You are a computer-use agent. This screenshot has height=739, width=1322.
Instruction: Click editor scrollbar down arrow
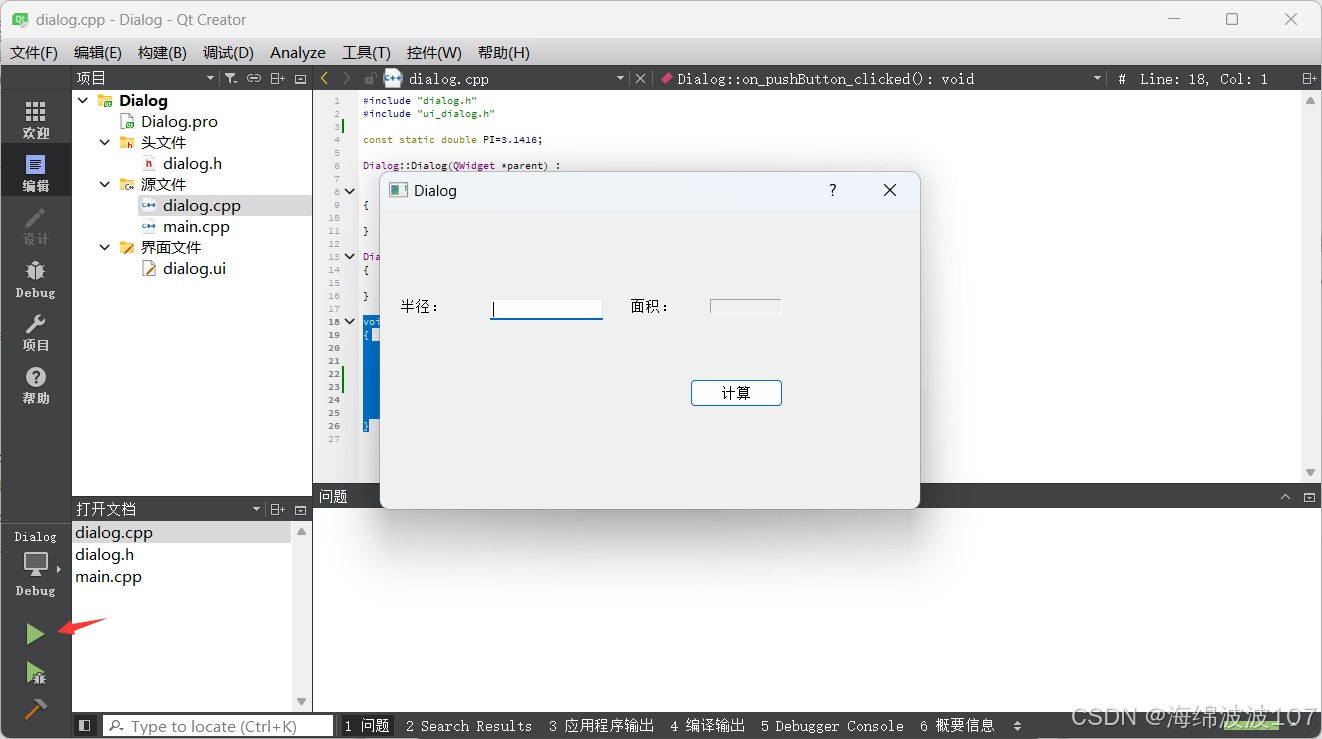[x=1310, y=473]
